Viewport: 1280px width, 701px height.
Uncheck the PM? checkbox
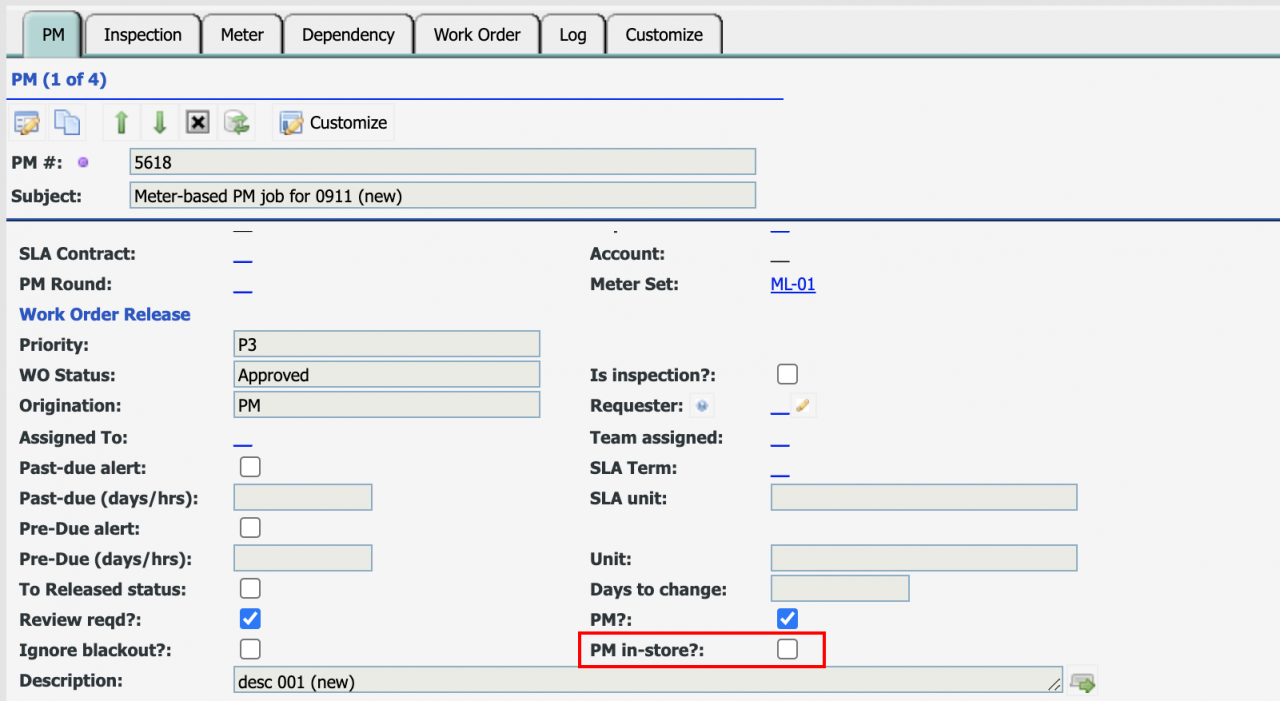(x=788, y=619)
